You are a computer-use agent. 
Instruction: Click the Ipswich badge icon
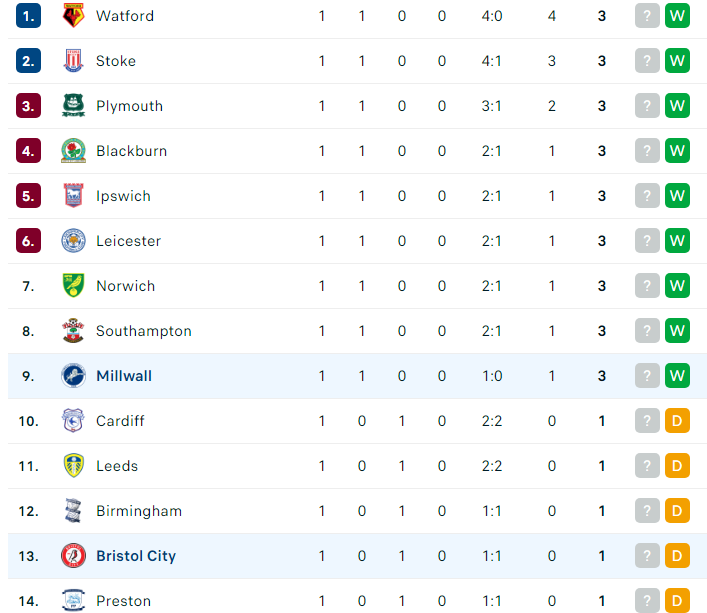click(73, 196)
